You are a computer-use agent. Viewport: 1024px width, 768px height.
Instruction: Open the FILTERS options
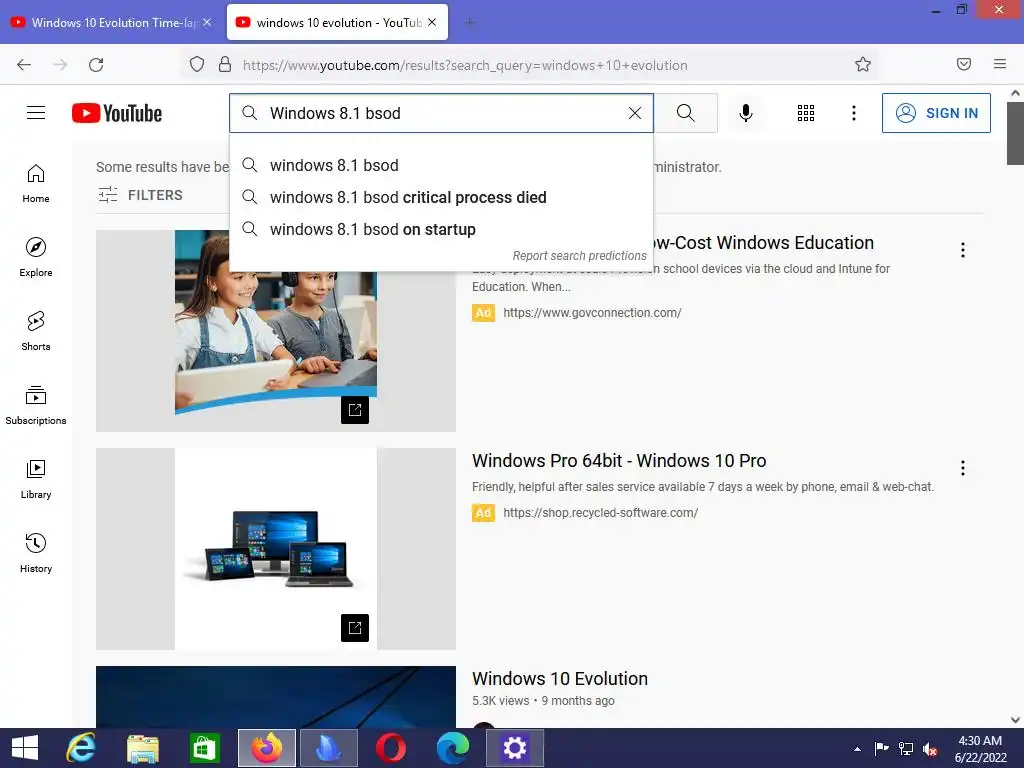[140, 195]
